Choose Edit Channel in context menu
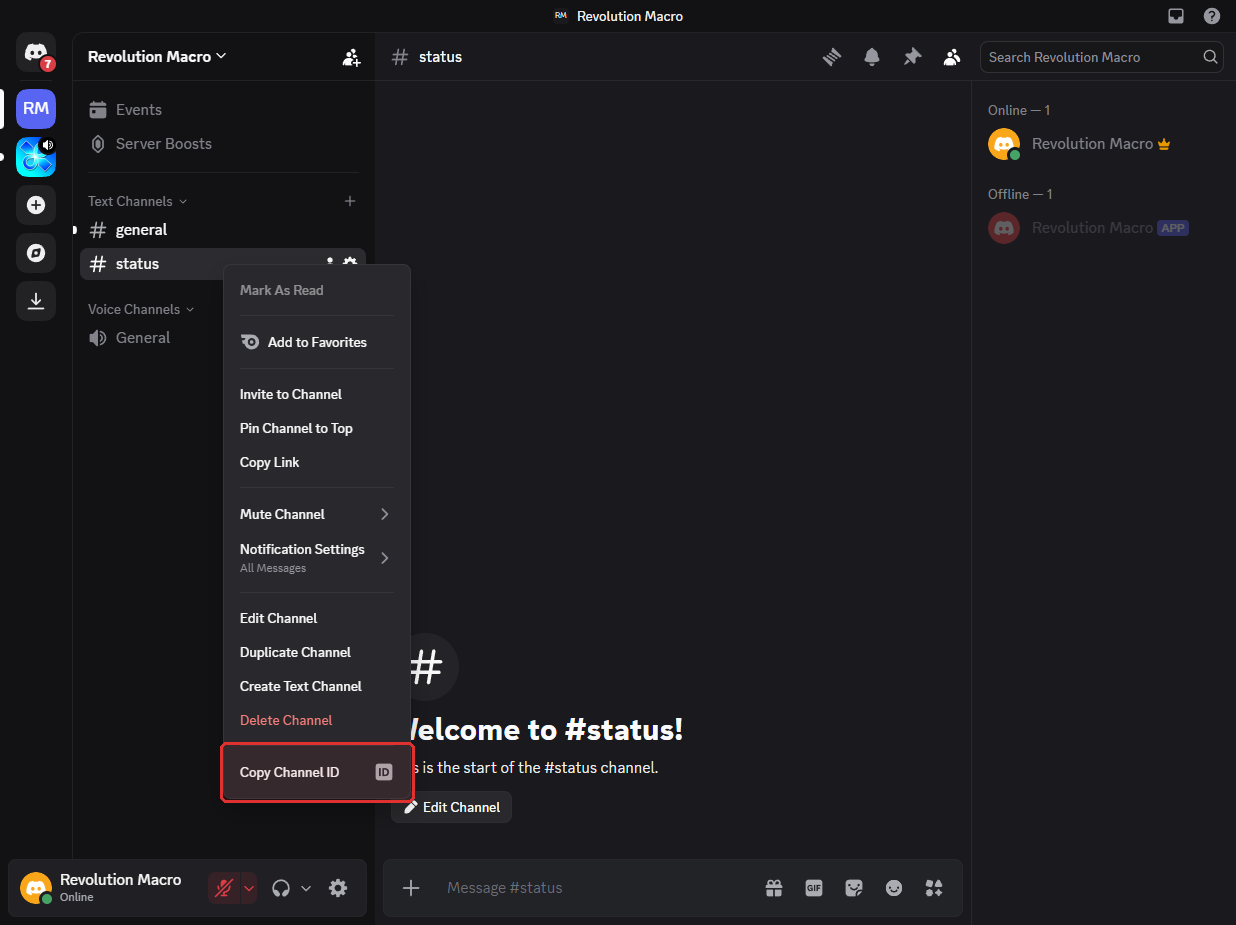The image size is (1236, 925). (x=316, y=618)
